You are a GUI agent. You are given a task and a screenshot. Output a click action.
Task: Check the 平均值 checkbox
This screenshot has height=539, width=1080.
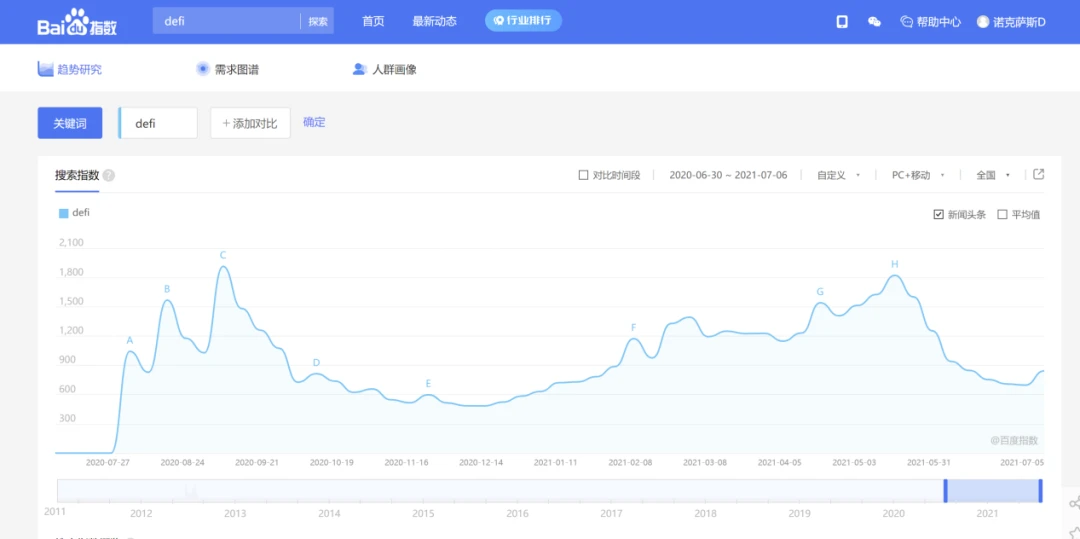tap(1002, 214)
